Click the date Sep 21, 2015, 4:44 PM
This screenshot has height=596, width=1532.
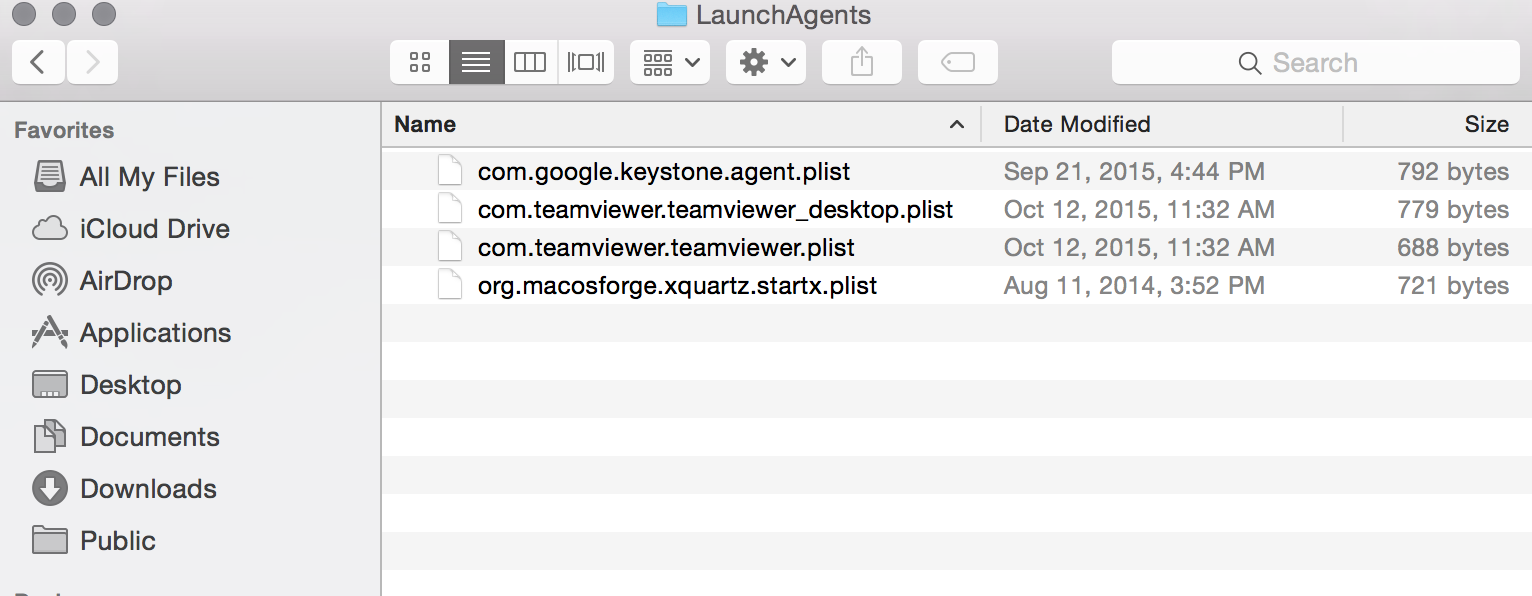pos(1134,172)
